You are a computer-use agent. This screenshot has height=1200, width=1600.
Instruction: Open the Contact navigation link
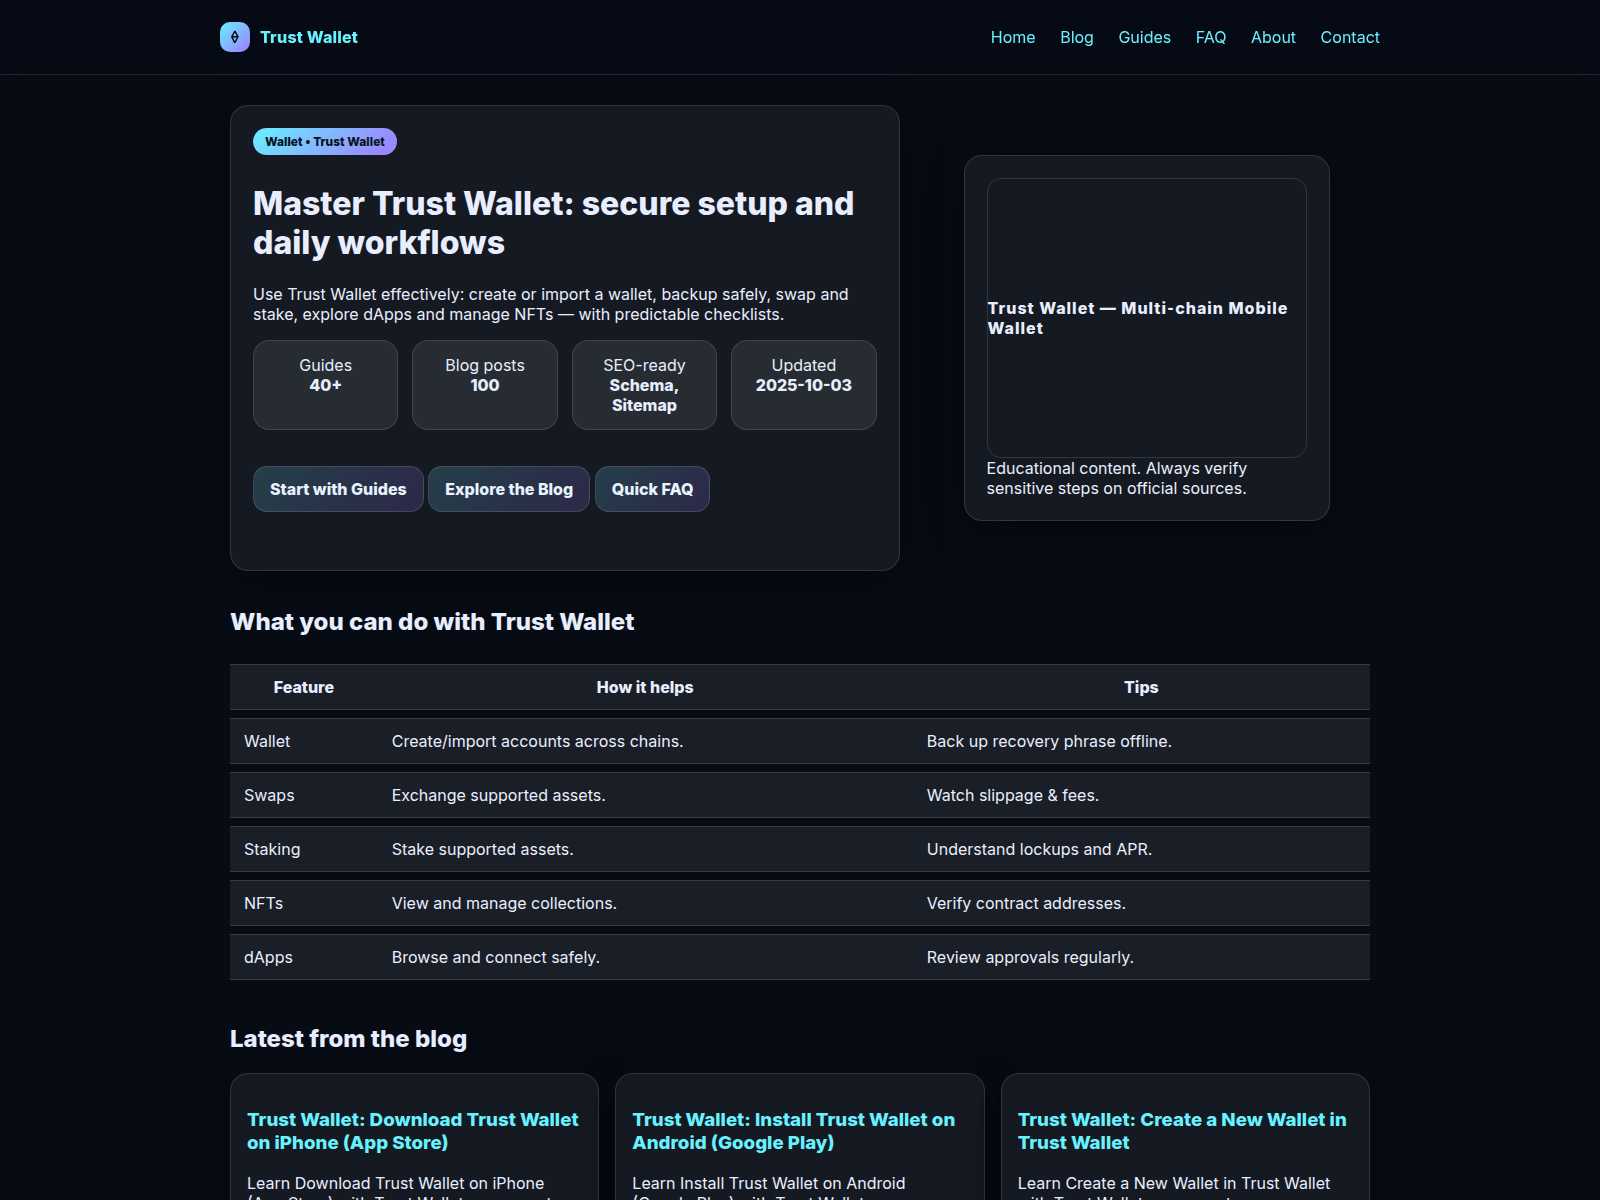tap(1350, 37)
